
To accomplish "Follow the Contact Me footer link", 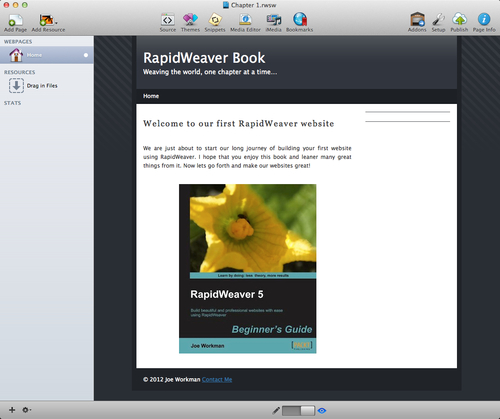I will tap(217, 379).
